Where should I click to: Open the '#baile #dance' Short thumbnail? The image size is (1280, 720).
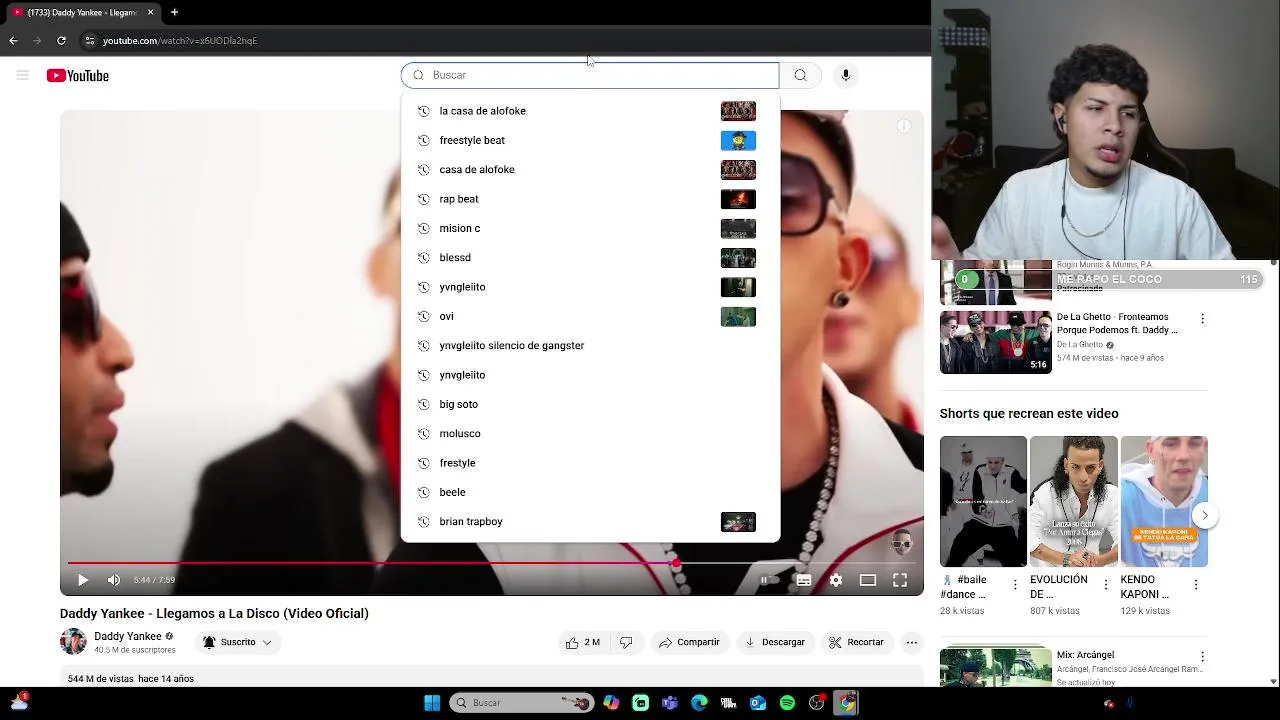(x=983, y=501)
